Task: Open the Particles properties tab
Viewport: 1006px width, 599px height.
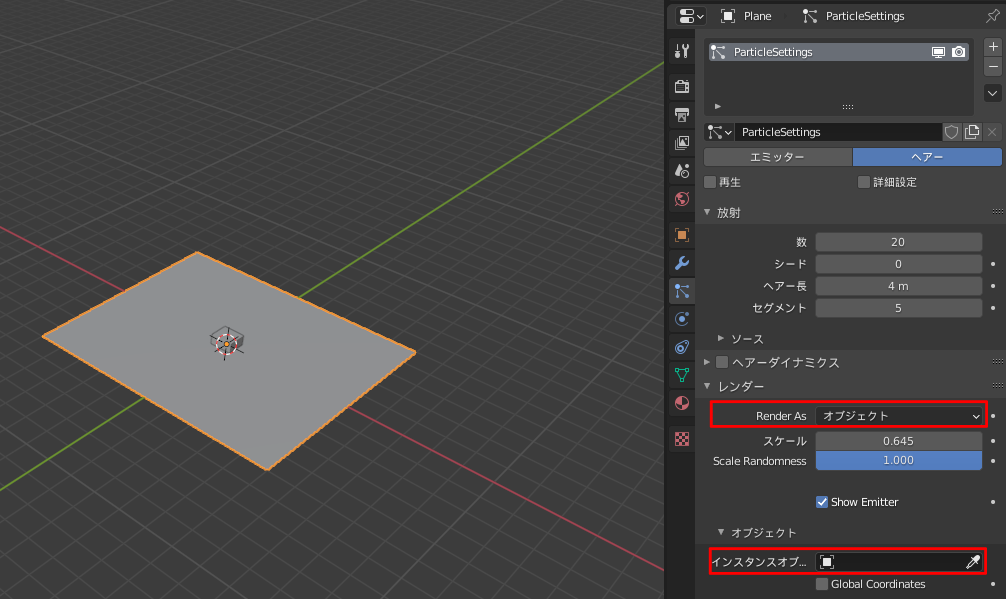Action: click(681, 291)
